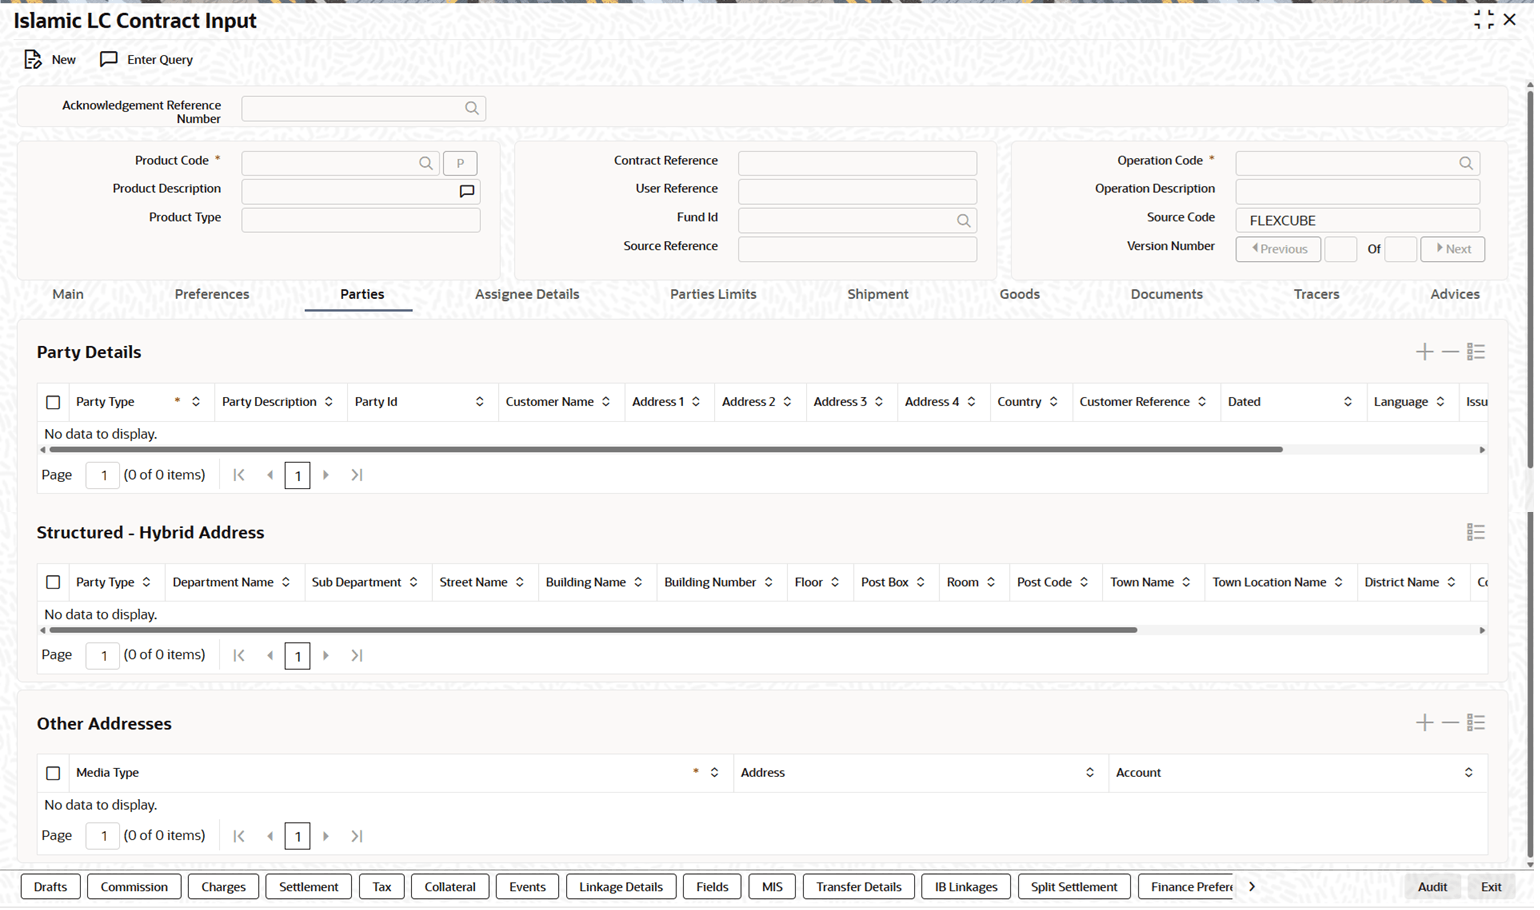Image resolution: width=1540 pixels, height=910 pixels.
Task: Click Previous version button
Action: 1278,250
